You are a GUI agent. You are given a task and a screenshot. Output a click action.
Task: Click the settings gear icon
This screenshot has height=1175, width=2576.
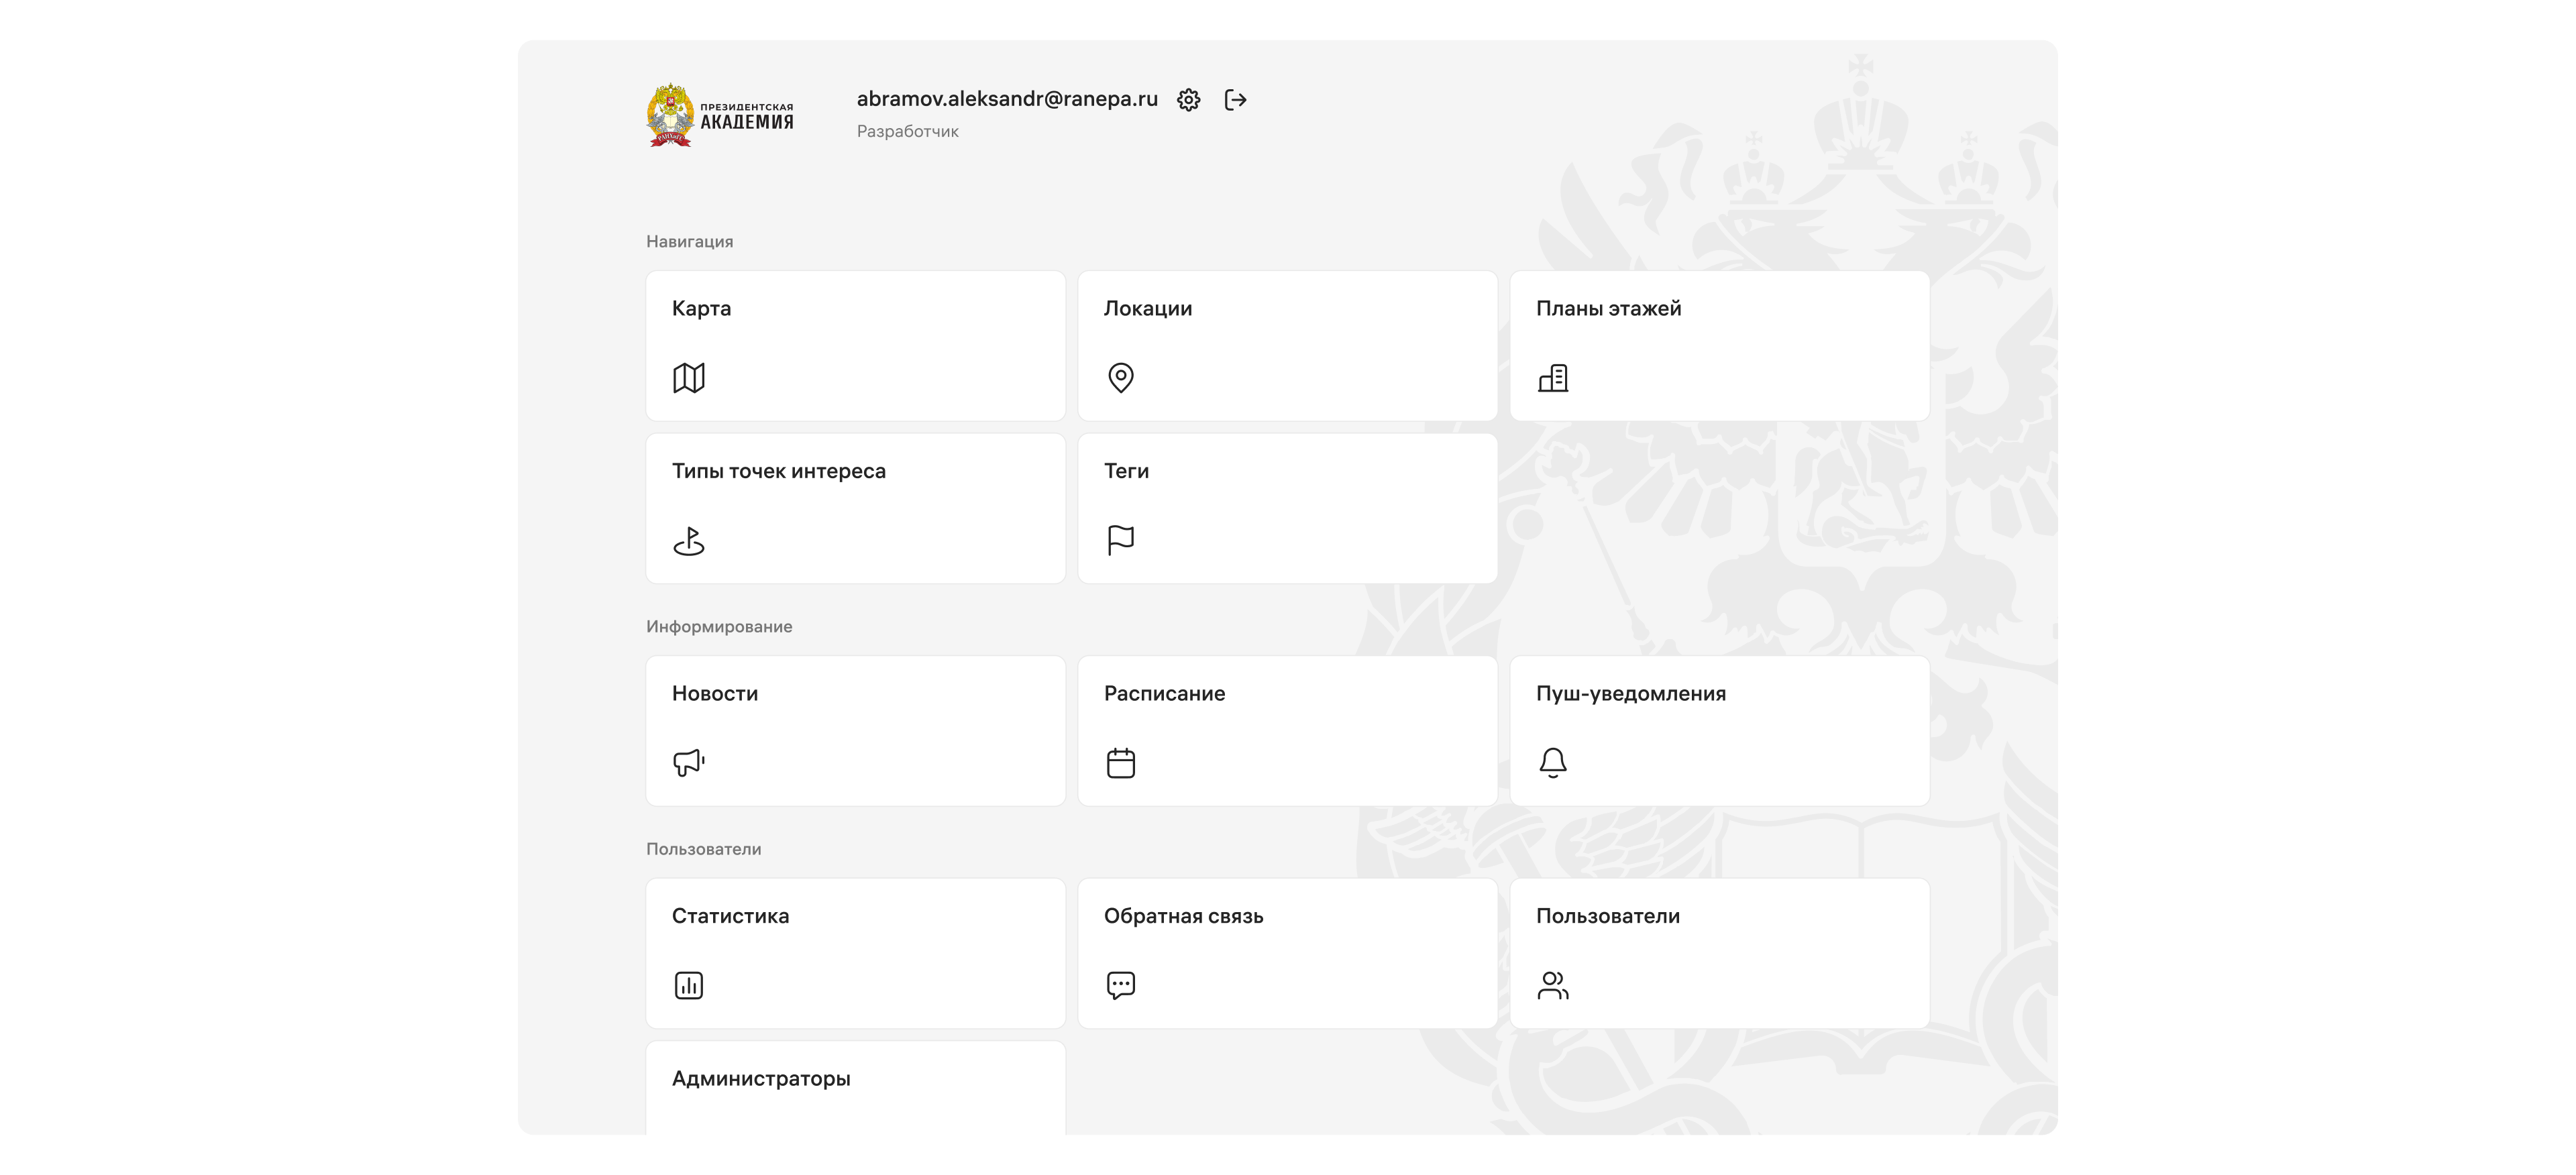point(1188,100)
